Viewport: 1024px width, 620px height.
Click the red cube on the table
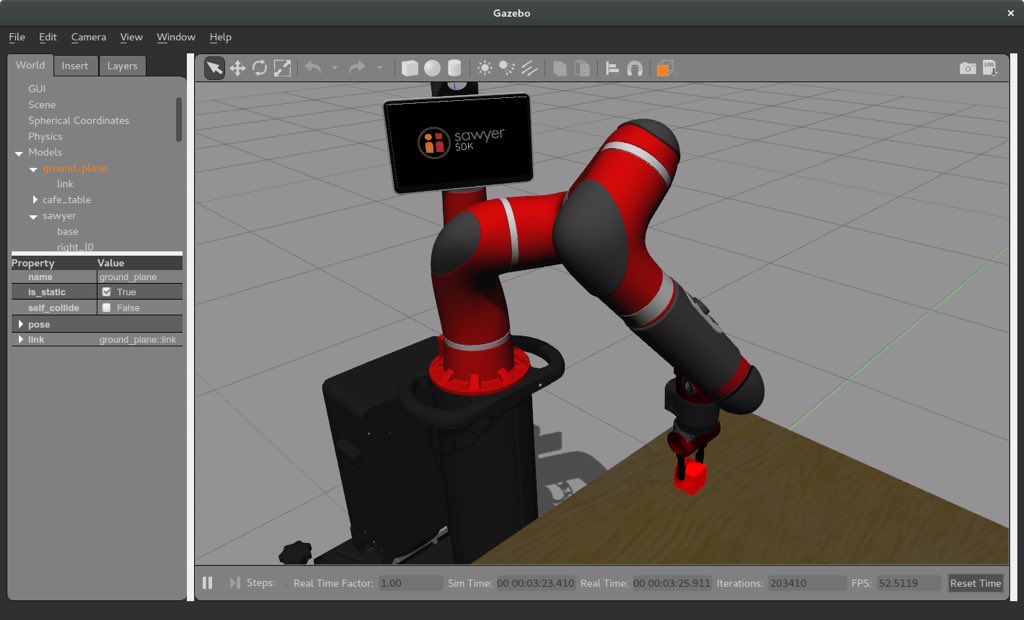691,478
